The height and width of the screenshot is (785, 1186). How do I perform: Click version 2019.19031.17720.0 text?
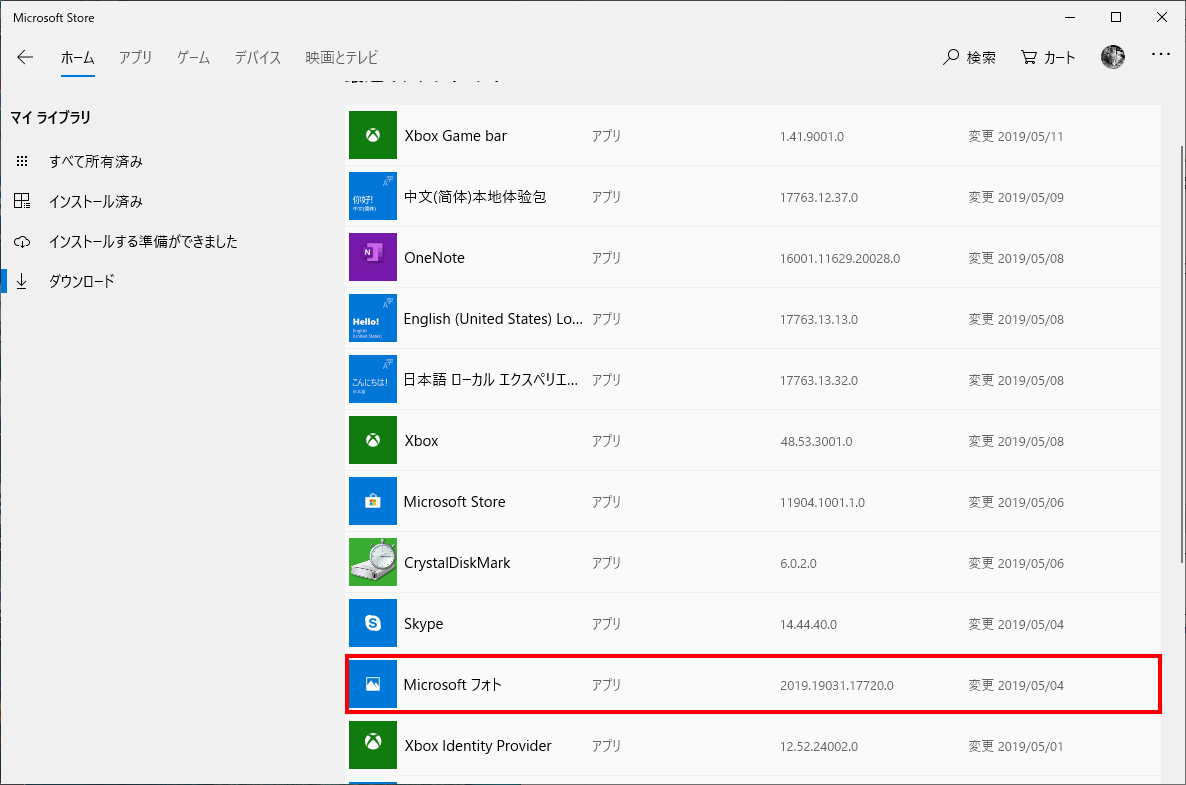[x=837, y=686]
